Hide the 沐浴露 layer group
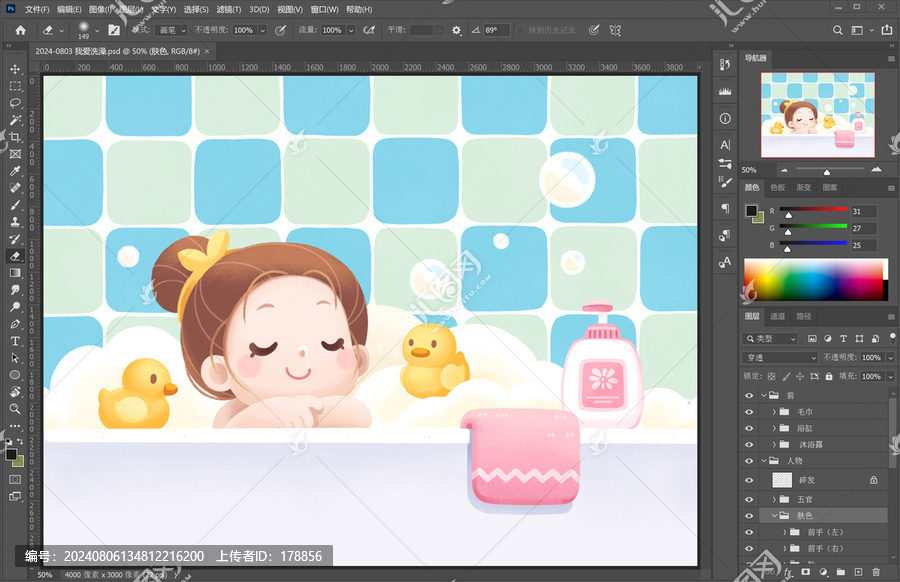 coord(749,445)
